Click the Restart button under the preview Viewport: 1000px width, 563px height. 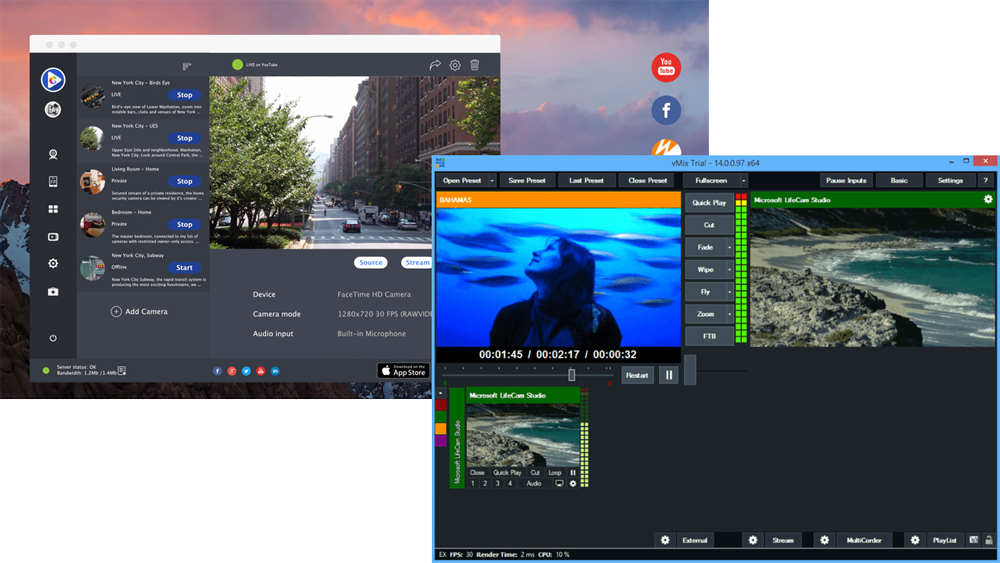(x=636, y=376)
